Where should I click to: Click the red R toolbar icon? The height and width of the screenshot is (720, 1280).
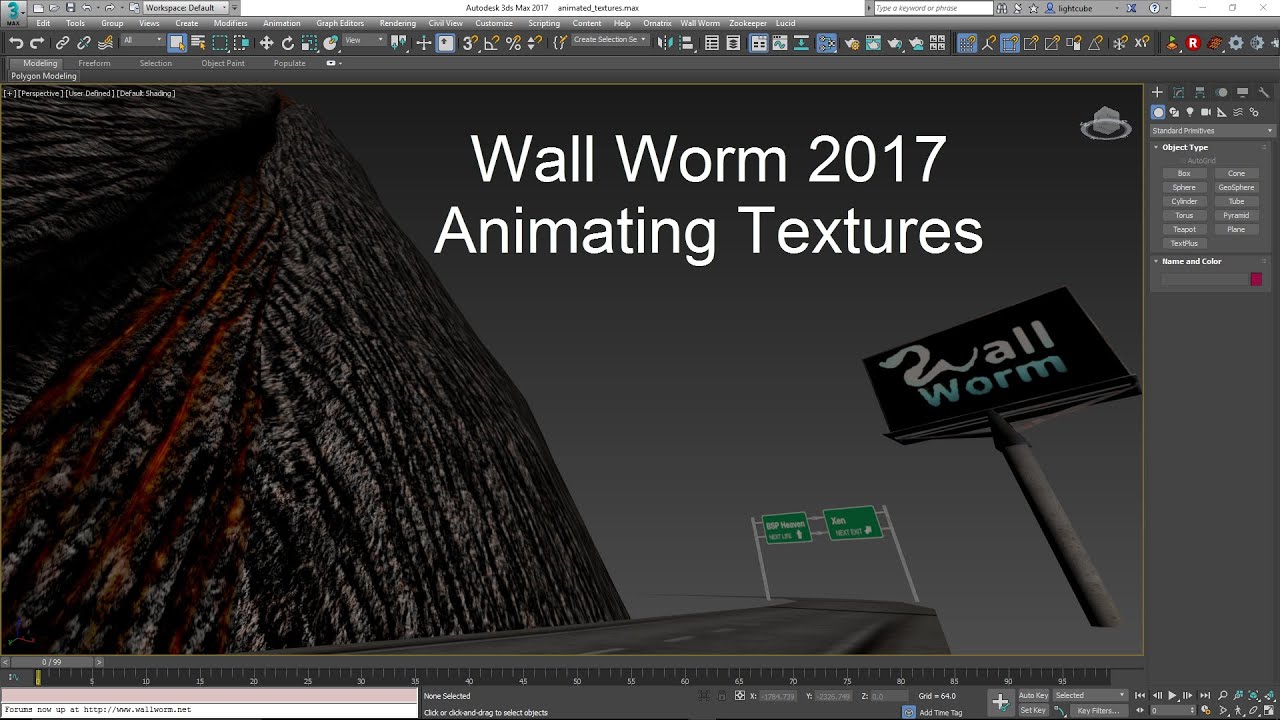coord(1193,43)
